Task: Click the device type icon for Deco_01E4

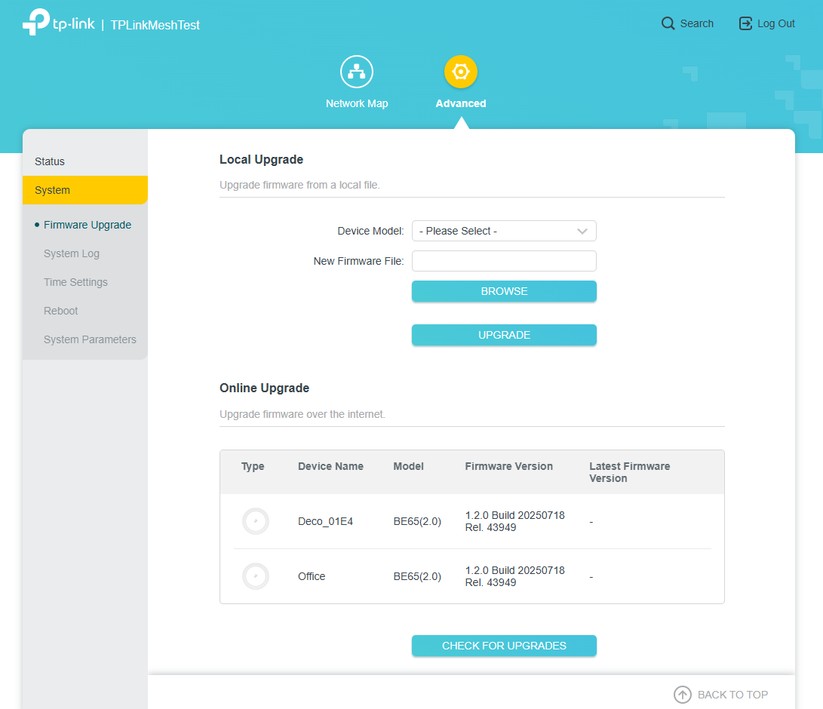Action: (x=254, y=521)
